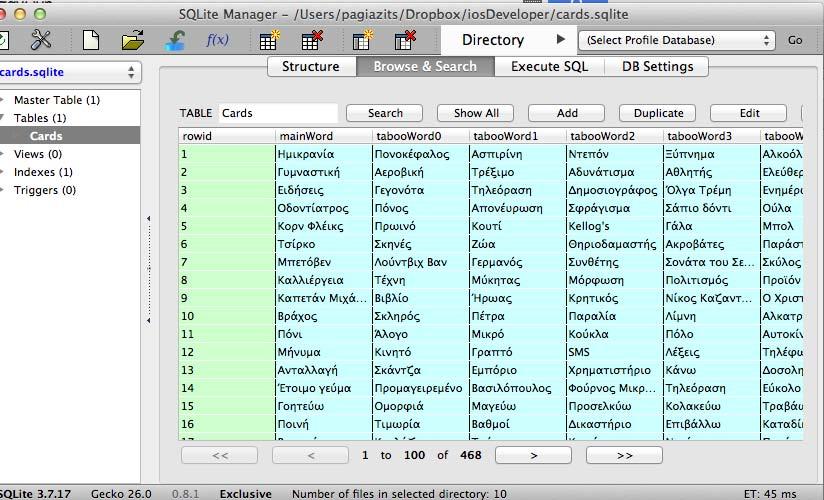Sort by the tabooWord0 column header
The image size is (824, 500).
420,136
